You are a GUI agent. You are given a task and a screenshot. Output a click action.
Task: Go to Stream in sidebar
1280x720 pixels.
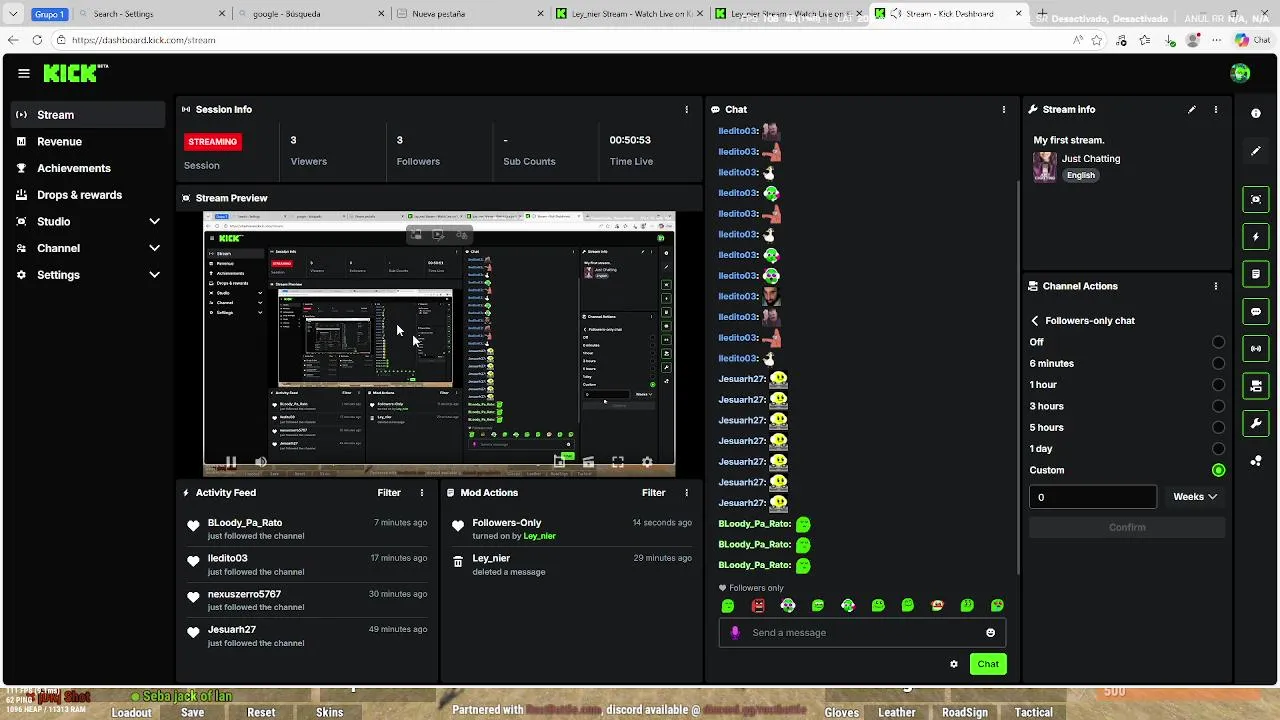88,115
